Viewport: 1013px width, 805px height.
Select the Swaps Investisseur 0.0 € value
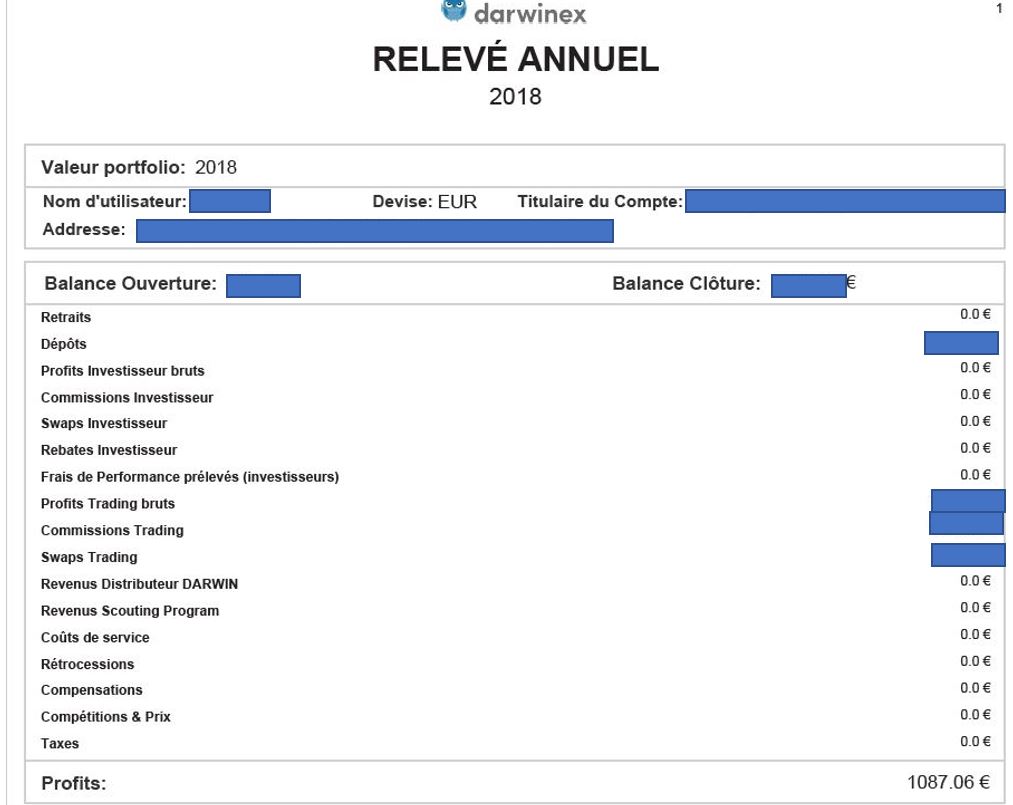pyautogui.click(x=975, y=421)
